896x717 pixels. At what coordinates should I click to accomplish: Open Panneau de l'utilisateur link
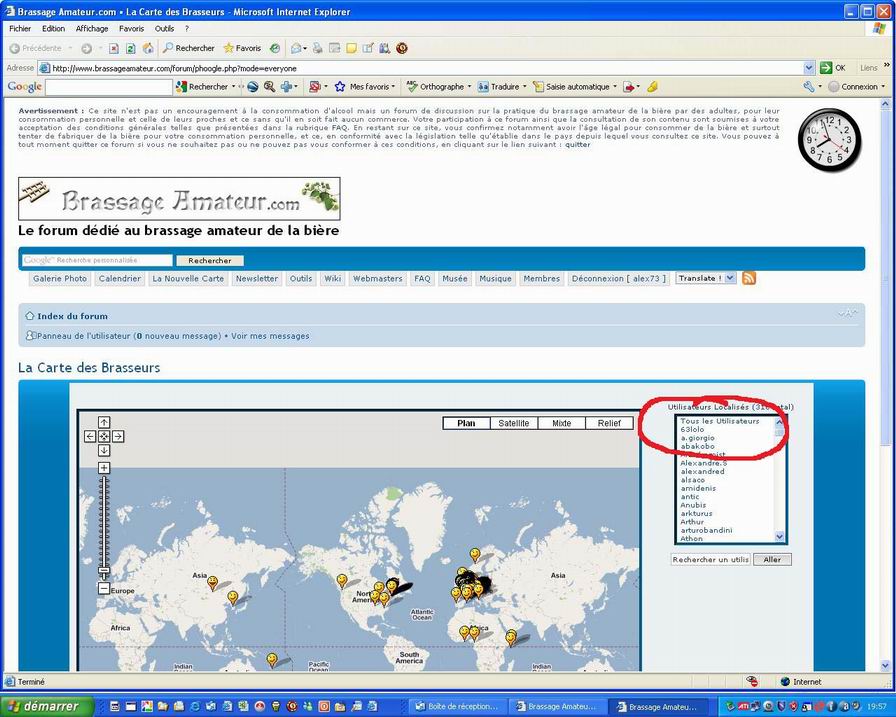(x=83, y=336)
